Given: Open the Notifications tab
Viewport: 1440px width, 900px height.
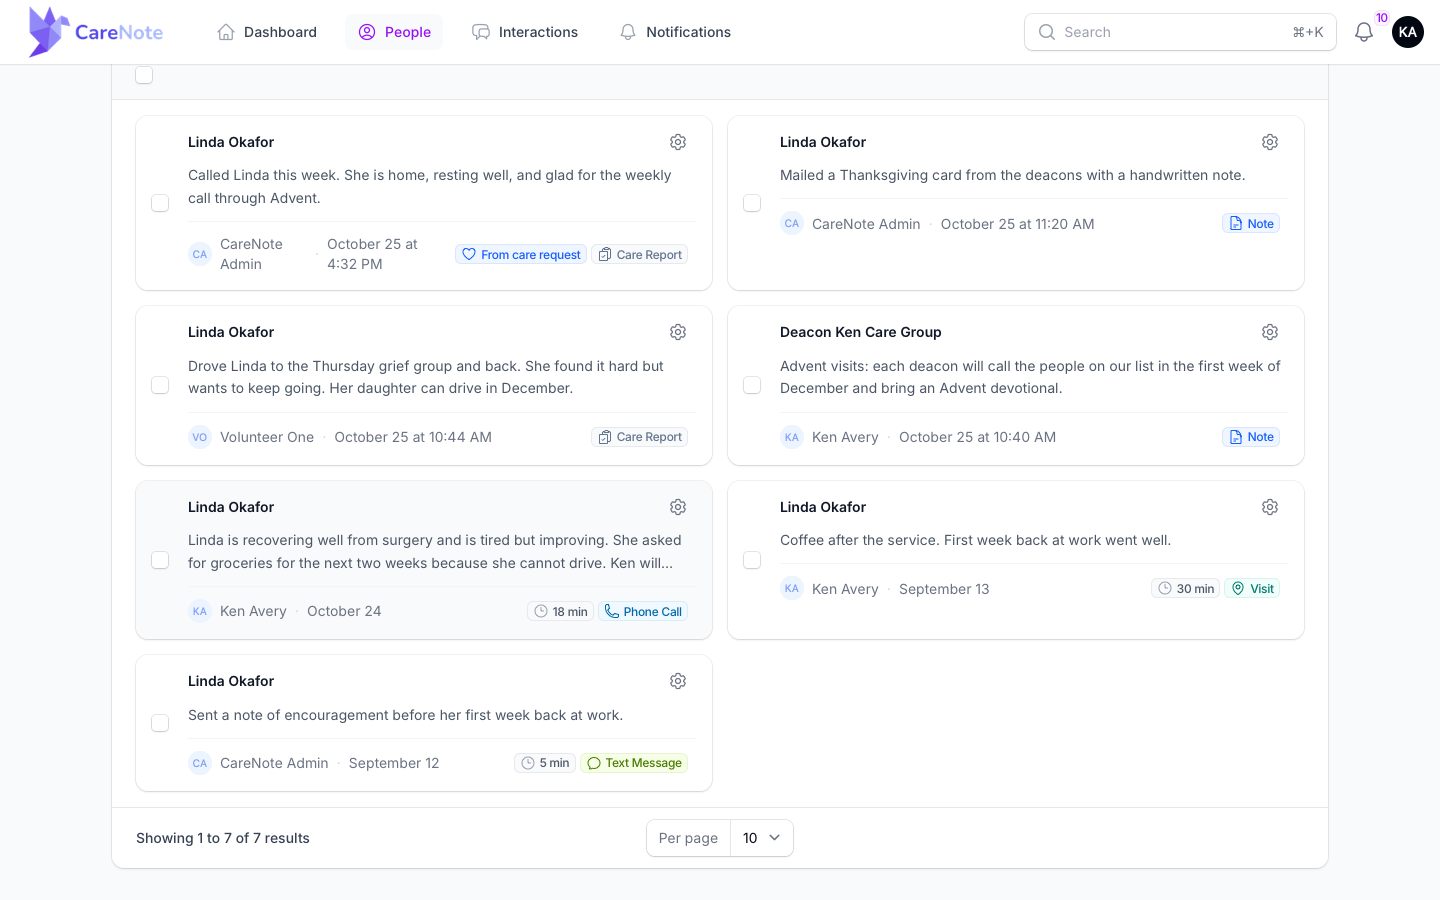Looking at the screenshot, I should (675, 32).
